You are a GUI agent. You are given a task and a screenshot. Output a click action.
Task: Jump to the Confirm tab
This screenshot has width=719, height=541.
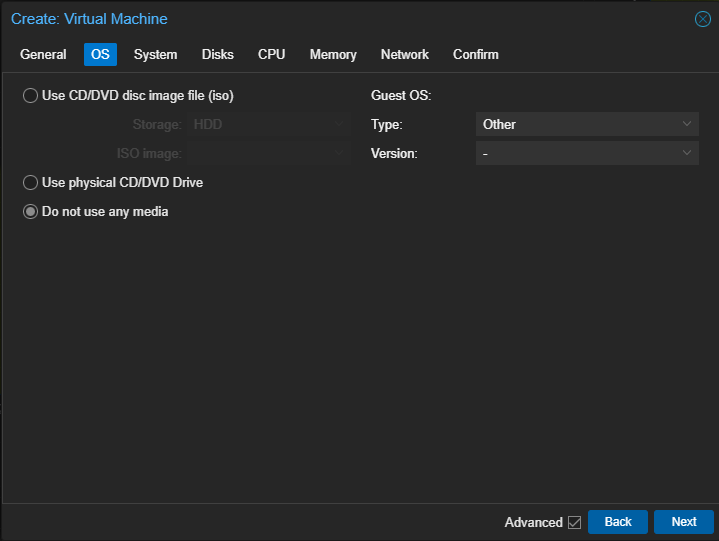point(475,55)
